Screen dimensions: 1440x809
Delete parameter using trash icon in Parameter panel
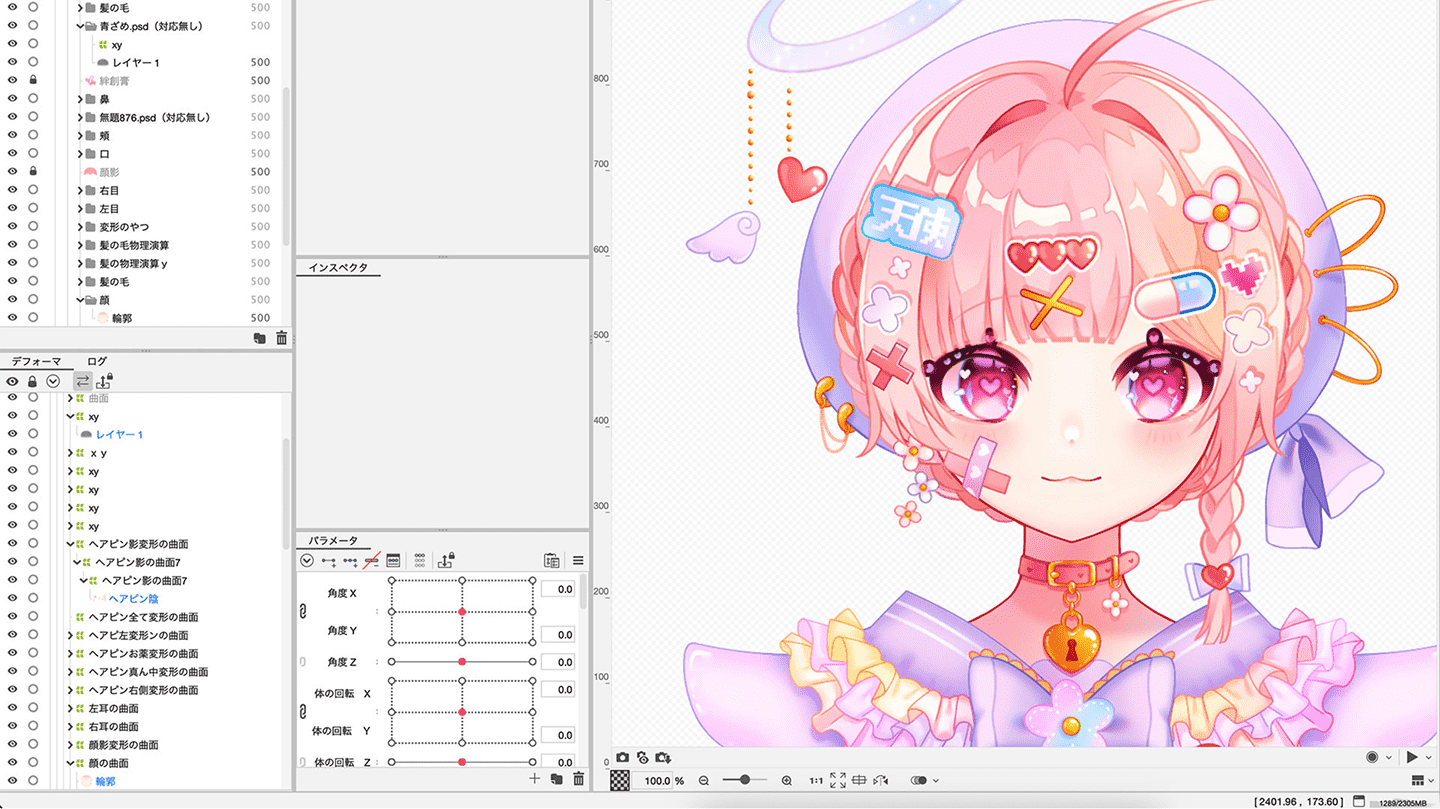coord(578,779)
